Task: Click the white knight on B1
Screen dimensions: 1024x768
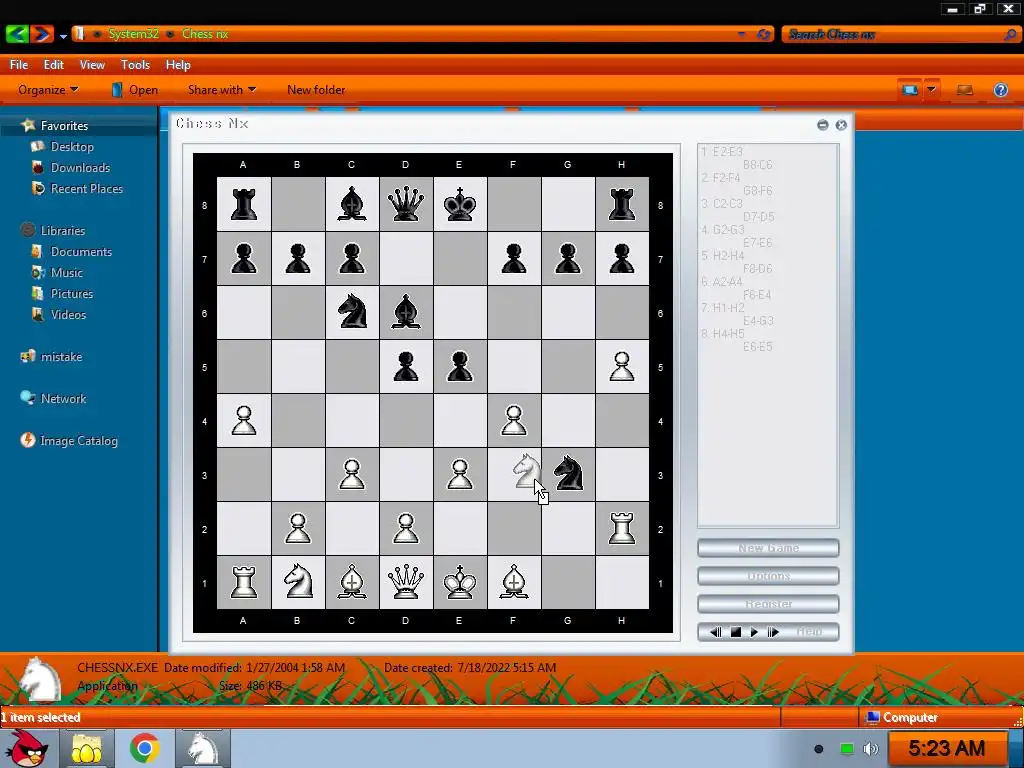Action: 298,581
